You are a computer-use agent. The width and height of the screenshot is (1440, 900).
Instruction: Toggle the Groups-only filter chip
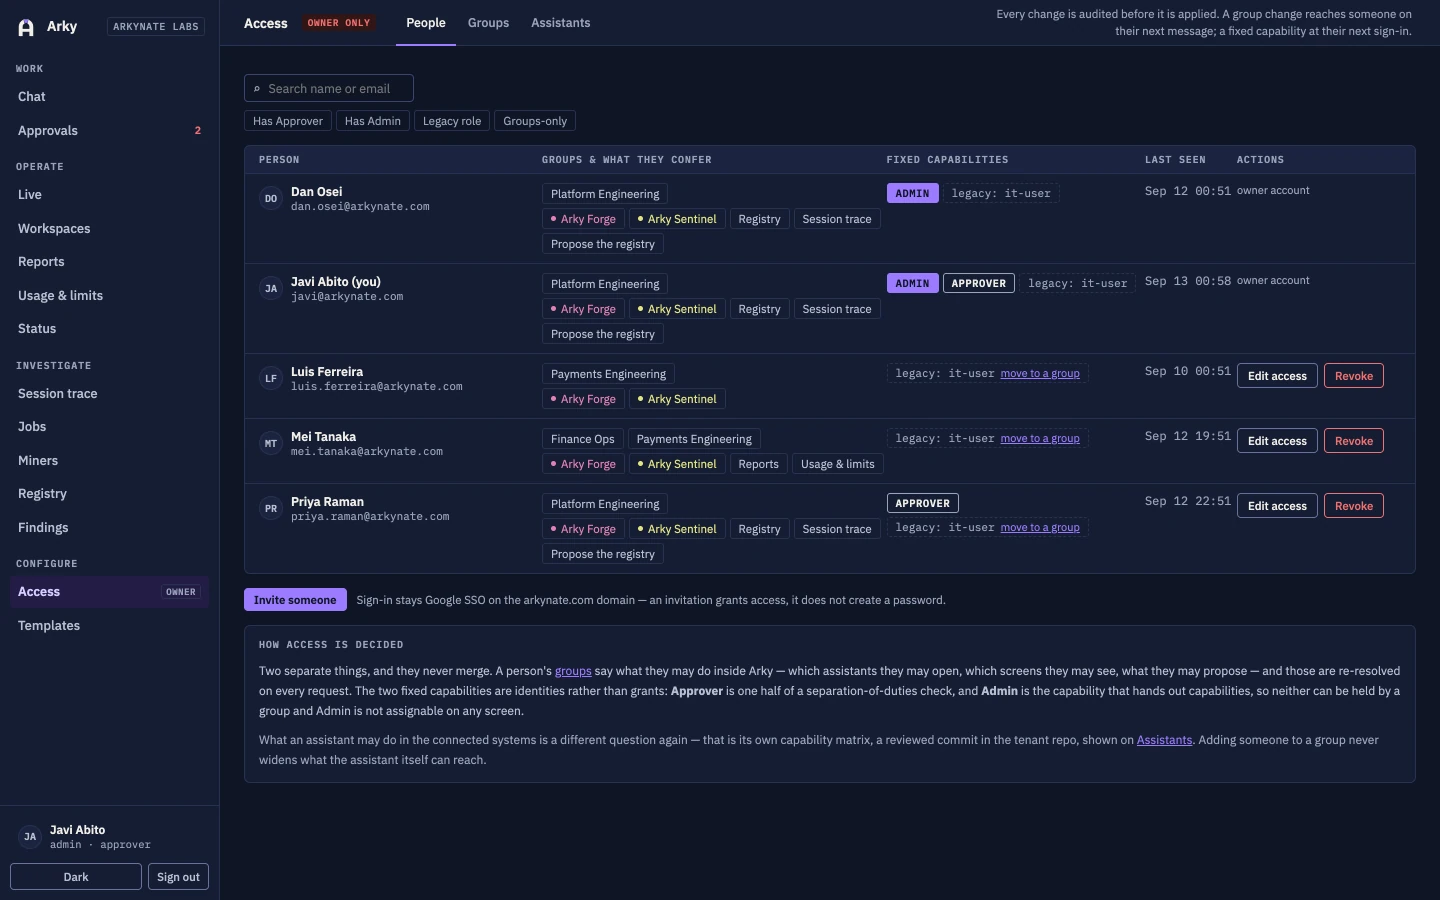[x=535, y=121]
